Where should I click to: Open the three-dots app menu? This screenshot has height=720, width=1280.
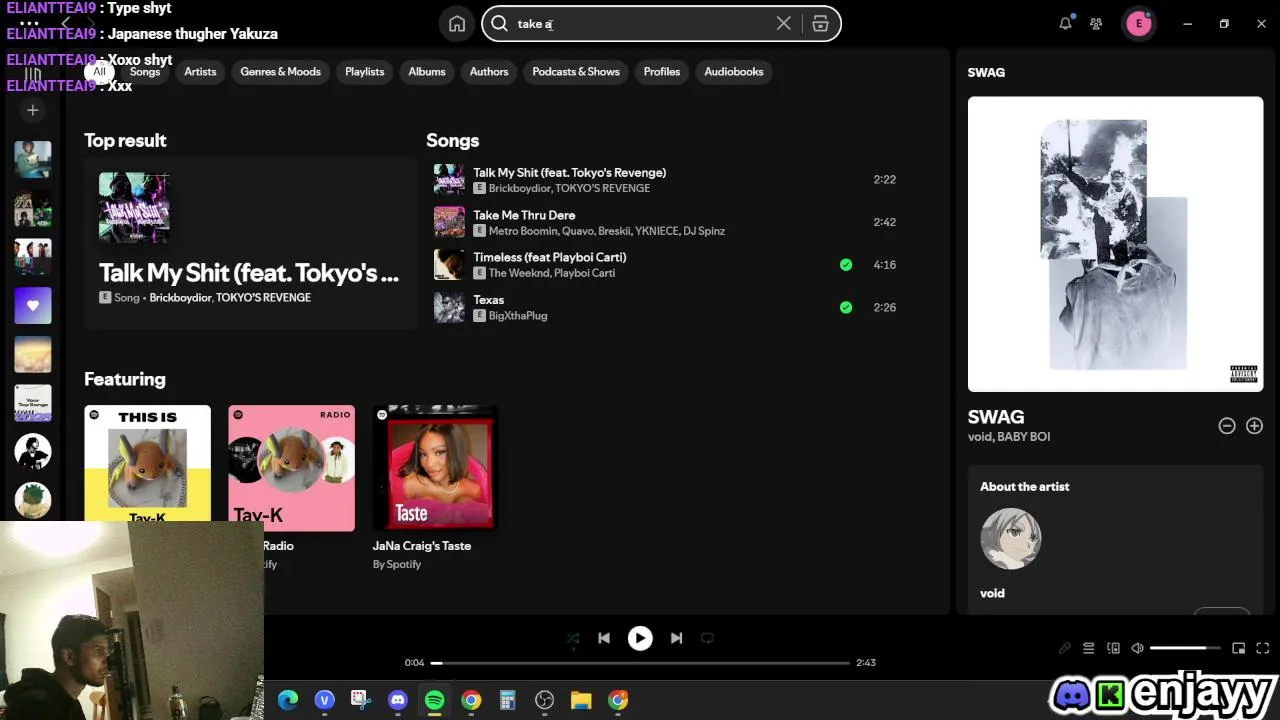[29, 23]
